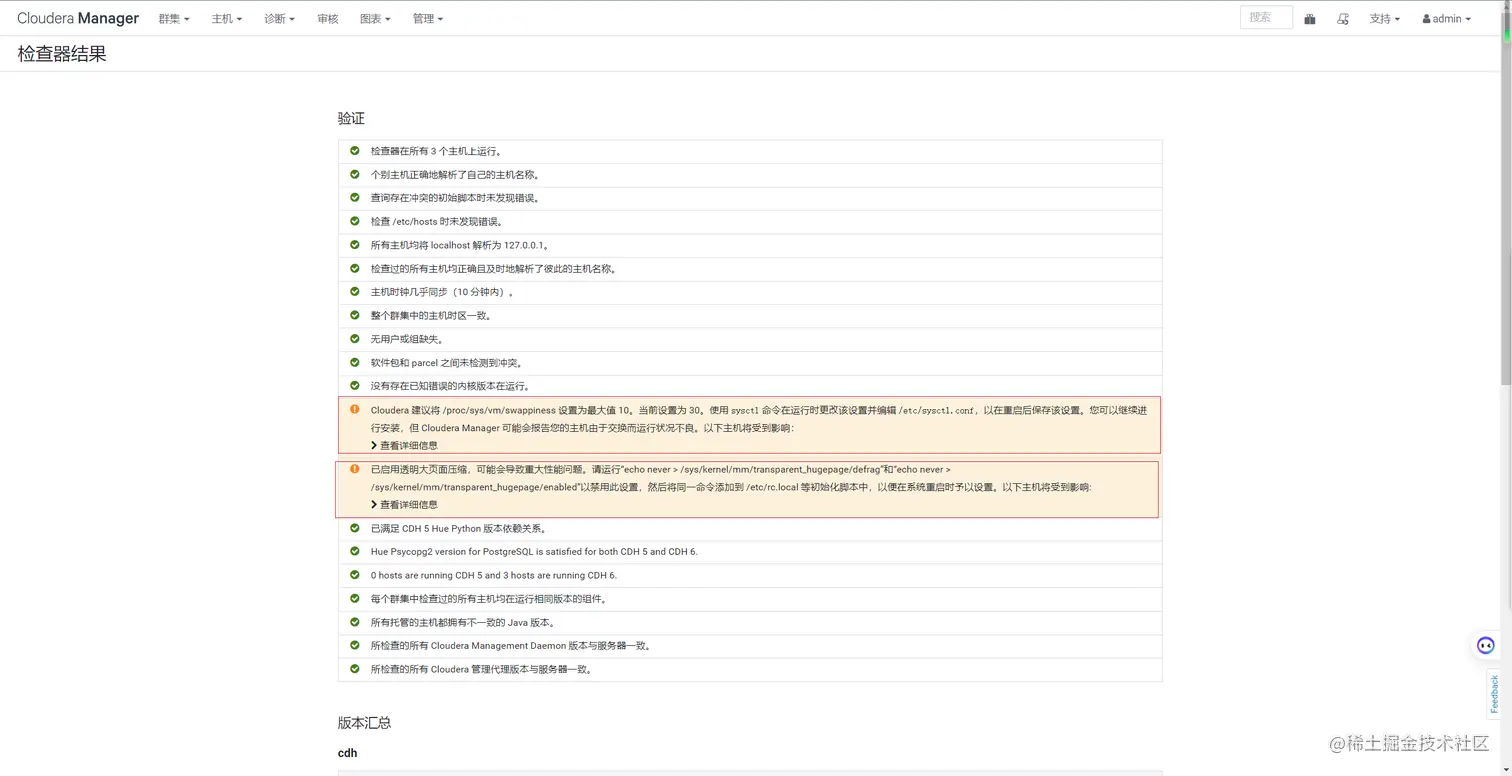The width and height of the screenshot is (1512, 776).
Task: Expand 查看详细信息 under transparent hugepage warning
Action: point(404,504)
